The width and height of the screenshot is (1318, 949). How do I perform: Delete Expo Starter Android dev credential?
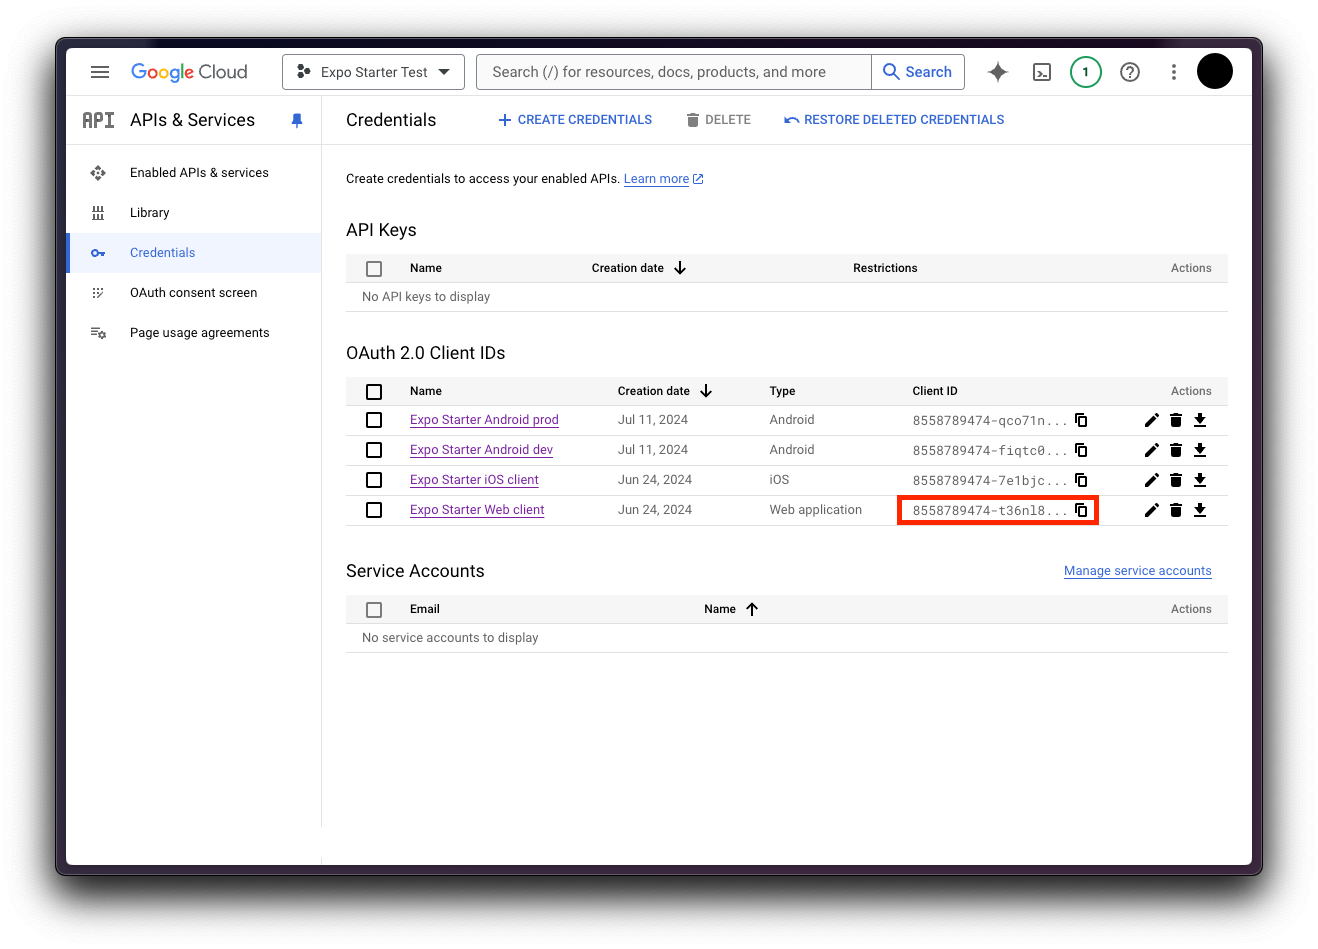[1176, 450]
